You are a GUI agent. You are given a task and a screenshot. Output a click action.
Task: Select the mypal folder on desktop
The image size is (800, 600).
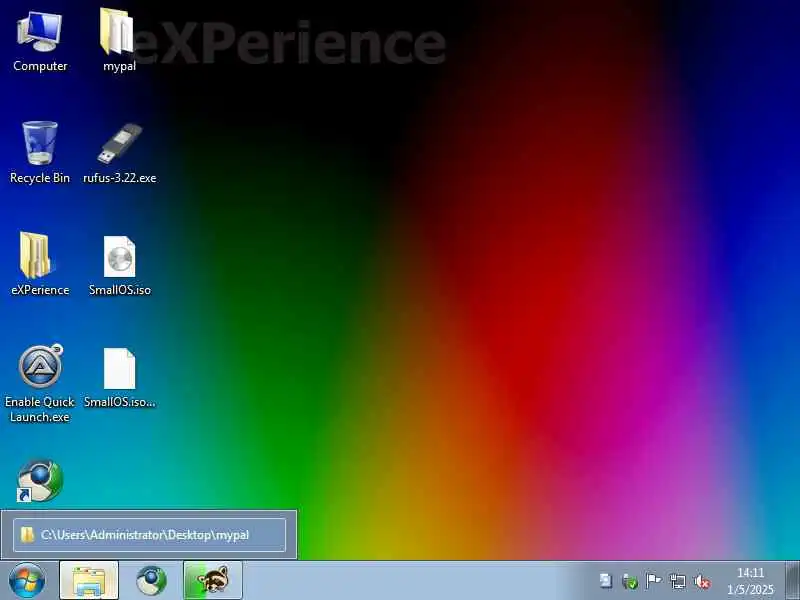coord(117,32)
